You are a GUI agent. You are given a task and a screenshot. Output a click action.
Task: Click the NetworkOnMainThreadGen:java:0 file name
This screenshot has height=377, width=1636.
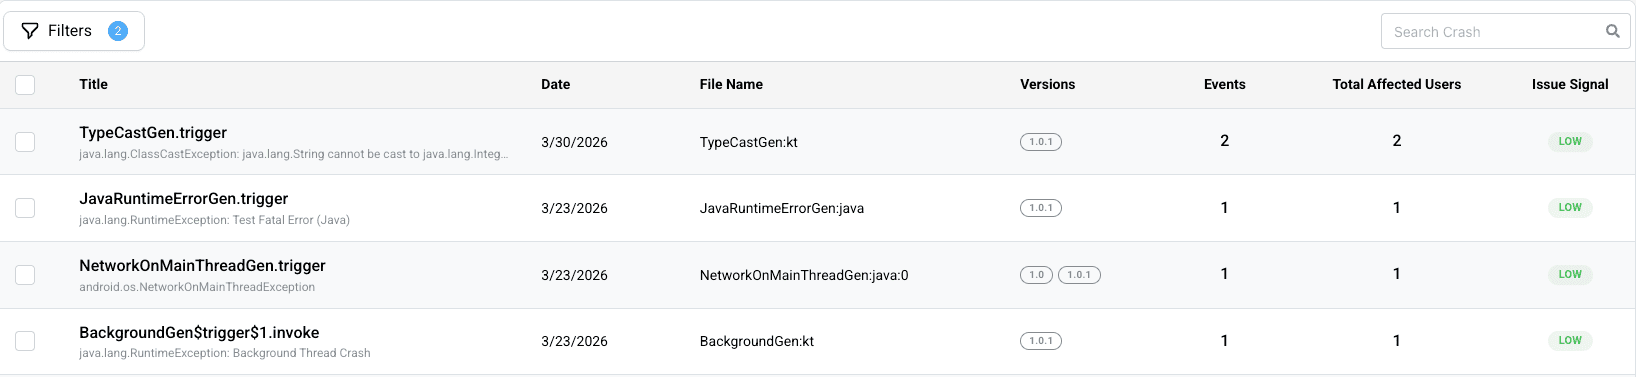click(804, 275)
